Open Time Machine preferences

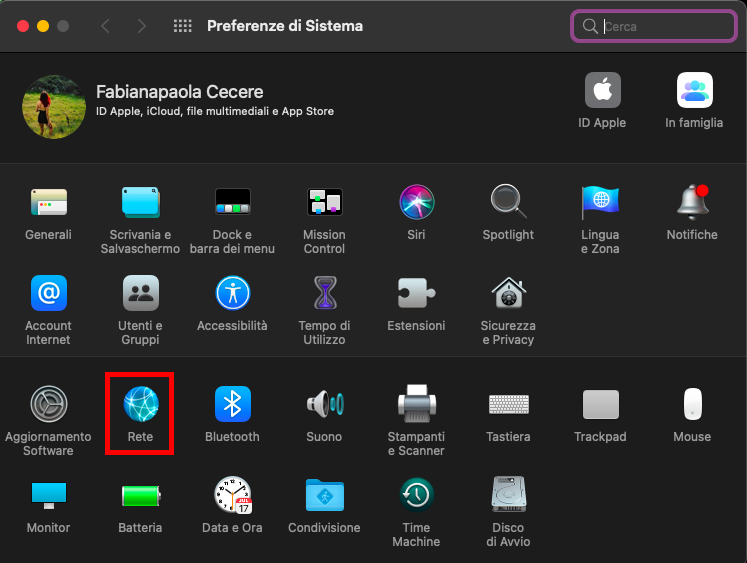click(416, 495)
